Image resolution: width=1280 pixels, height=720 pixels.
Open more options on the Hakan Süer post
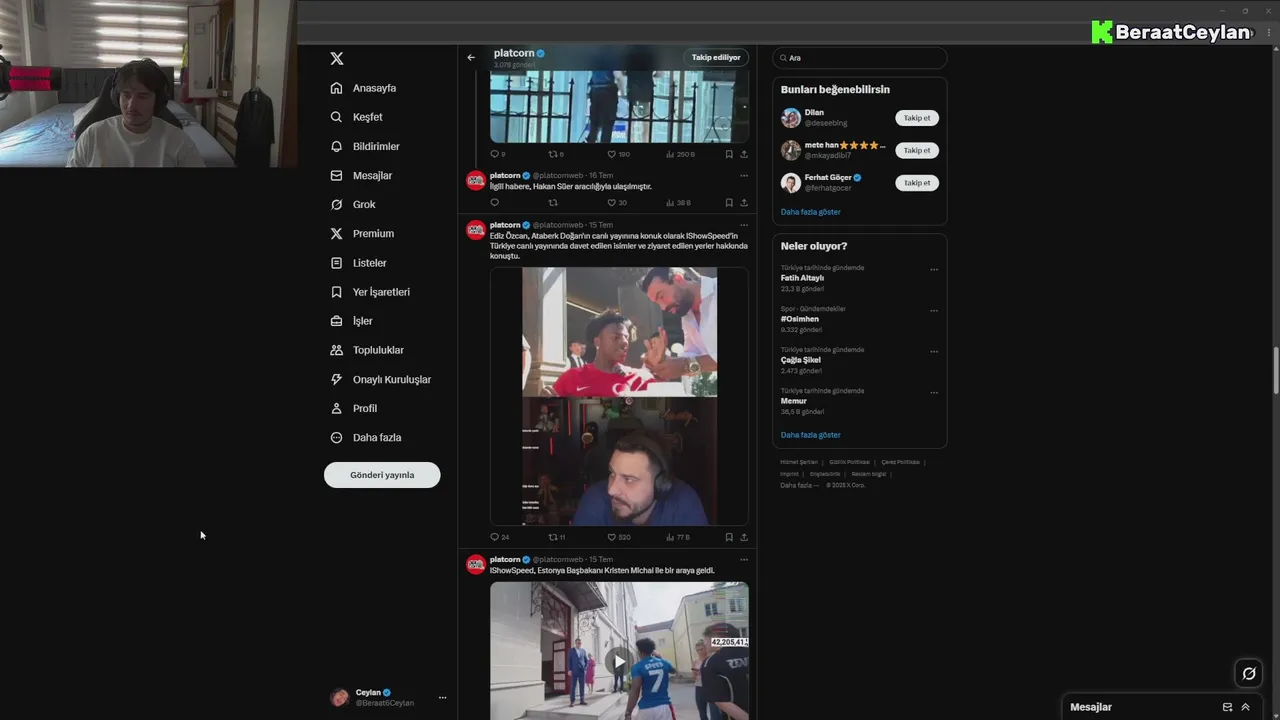click(743, 175)
